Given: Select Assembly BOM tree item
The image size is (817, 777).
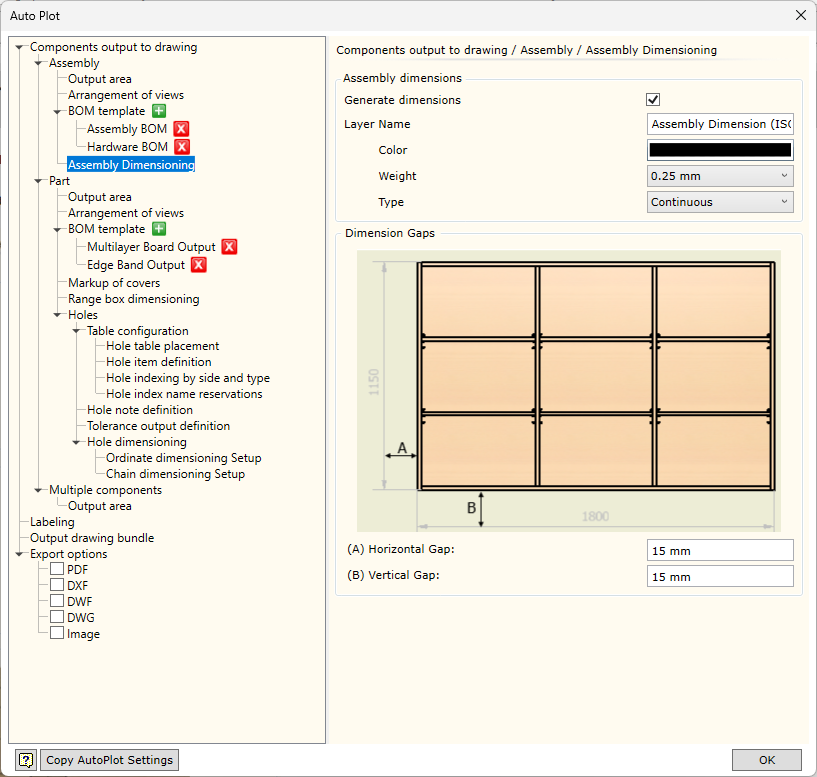Looking at the screenshot, I should [x=127, y=129].
